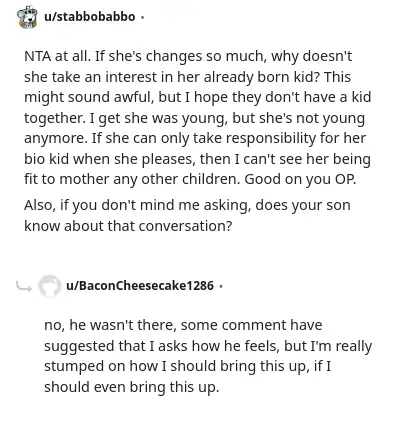The image size is (400, 422).
Task: Select the reply line starting "stumped on how"
Action: [x=187, y=366]
